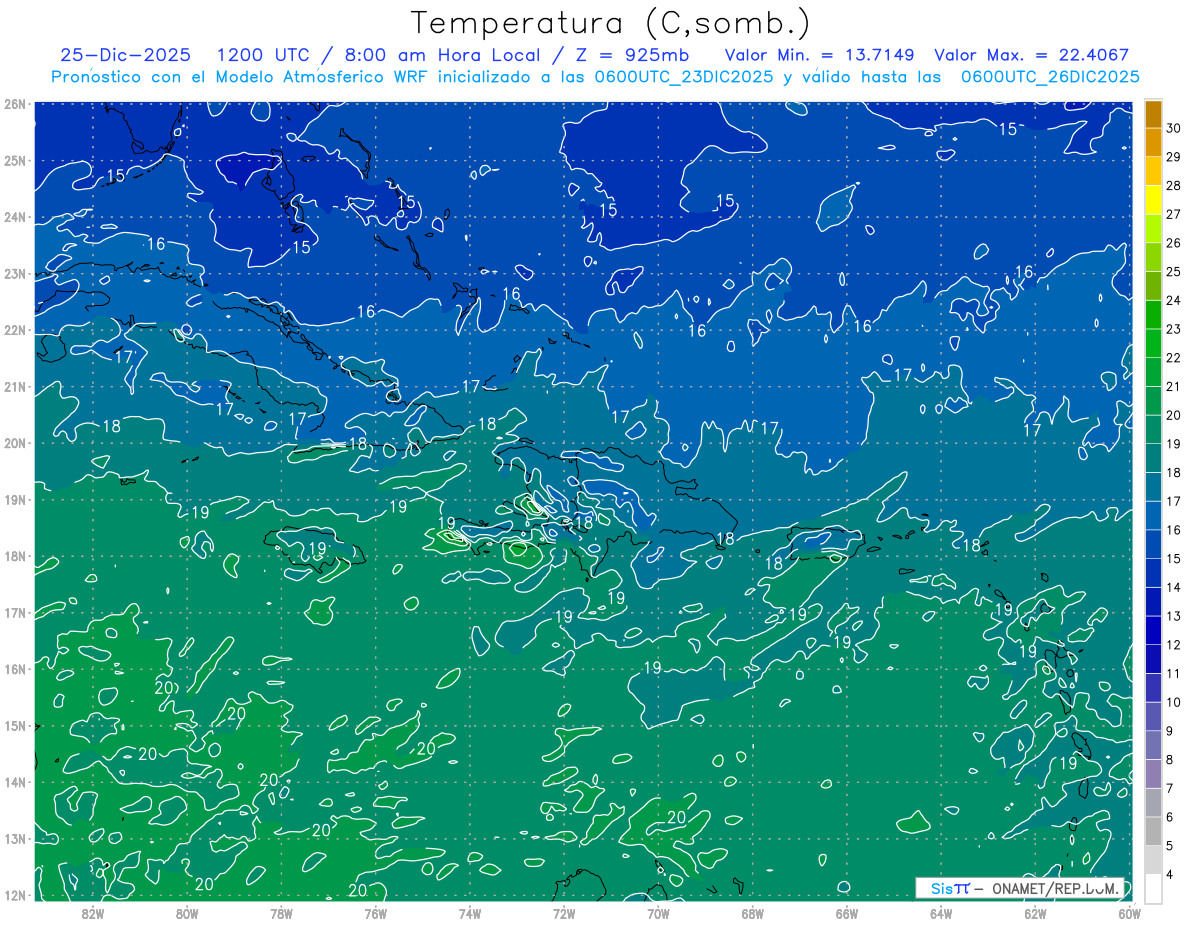The height and width of the screenshot is (927, 1200).
Task: Click color scale label '13'
Action: click(x=1174, y=616)
